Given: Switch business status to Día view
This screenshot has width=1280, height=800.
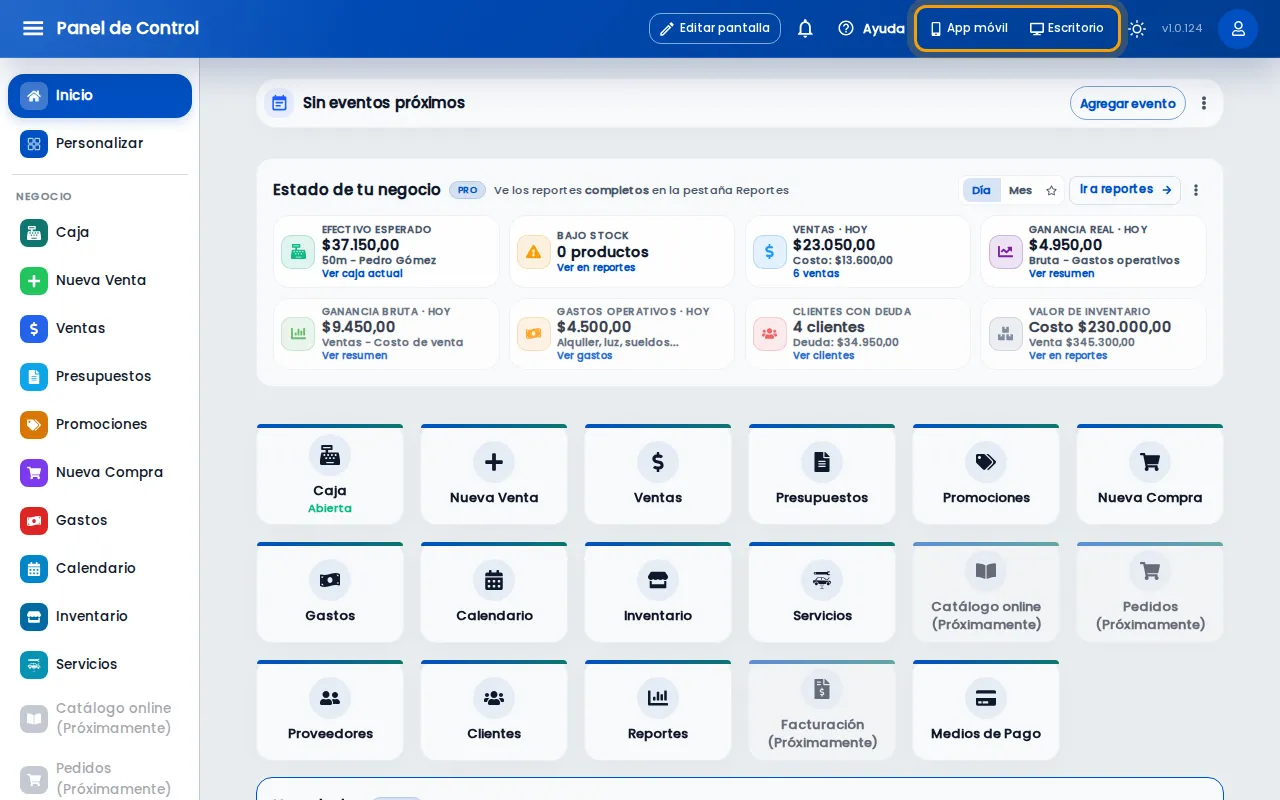Looking at the screenshot, I should [x=981, y=190].
